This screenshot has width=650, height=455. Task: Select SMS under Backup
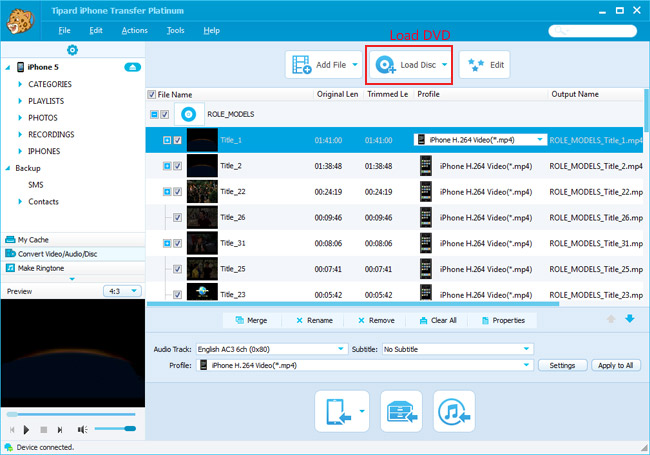point(36,185)
